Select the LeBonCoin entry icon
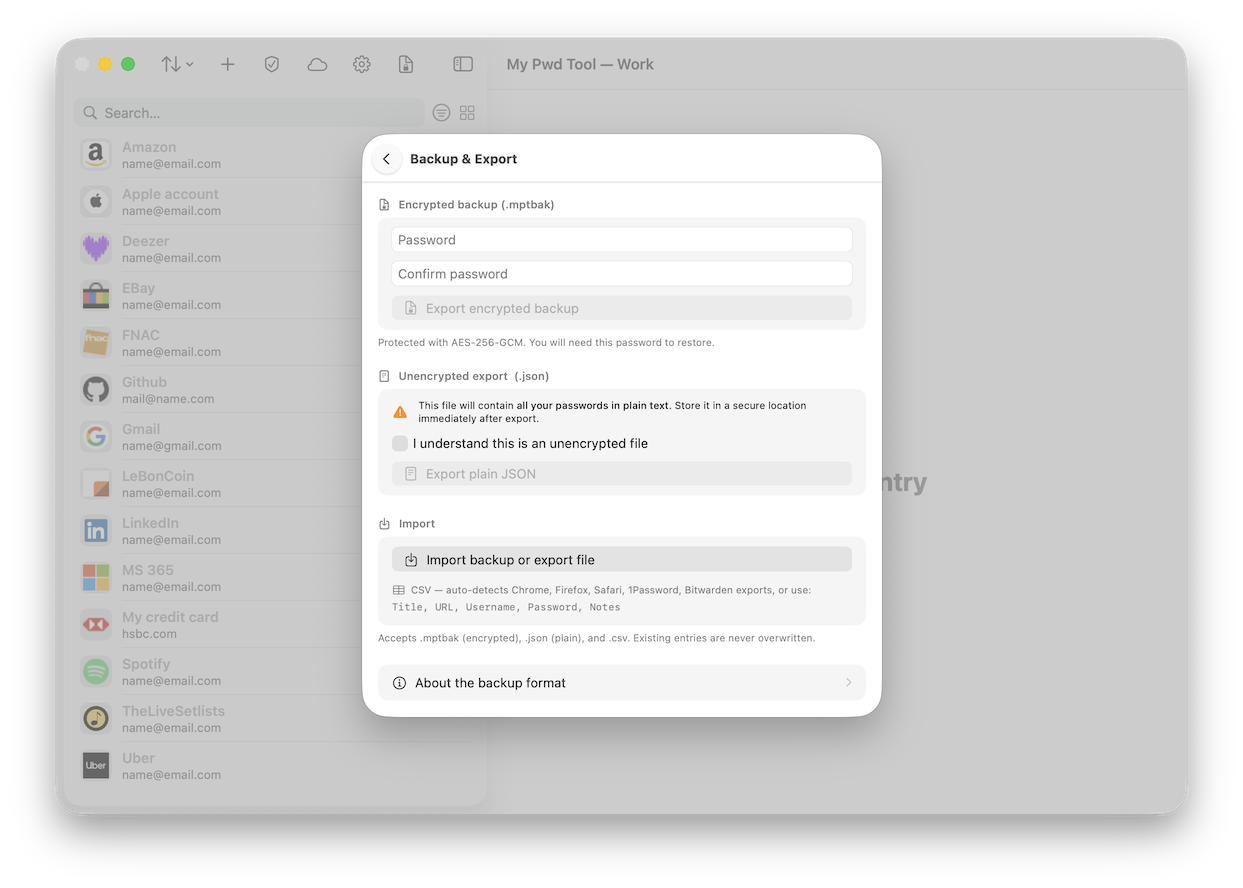 point(96,483)
